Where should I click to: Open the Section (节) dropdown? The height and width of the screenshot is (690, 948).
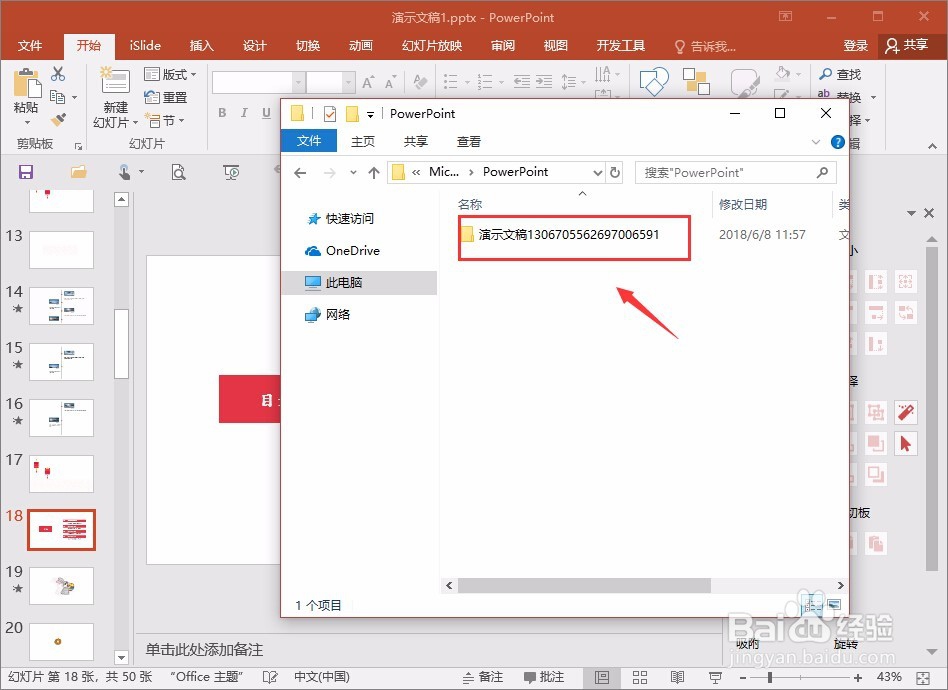pos(166,120)
